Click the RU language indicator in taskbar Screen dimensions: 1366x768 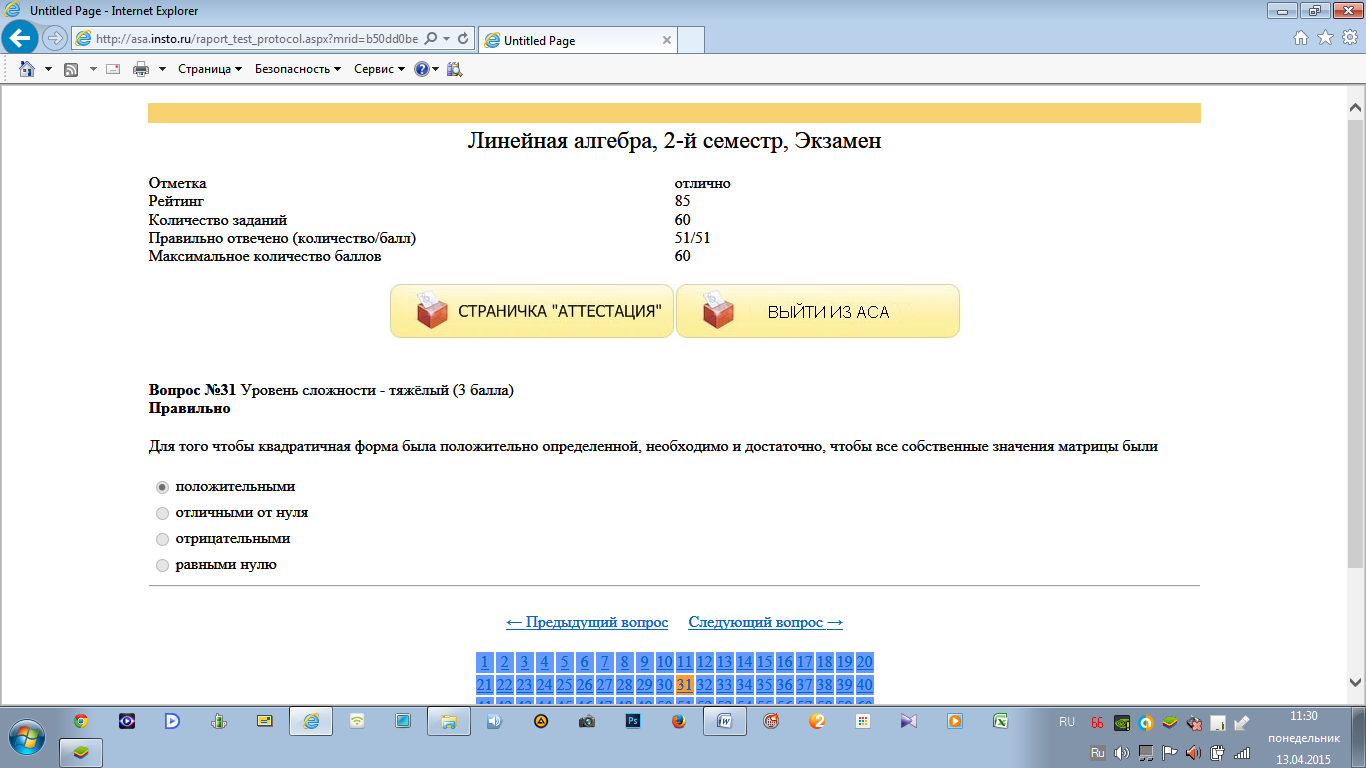(x=1067, y=721)
